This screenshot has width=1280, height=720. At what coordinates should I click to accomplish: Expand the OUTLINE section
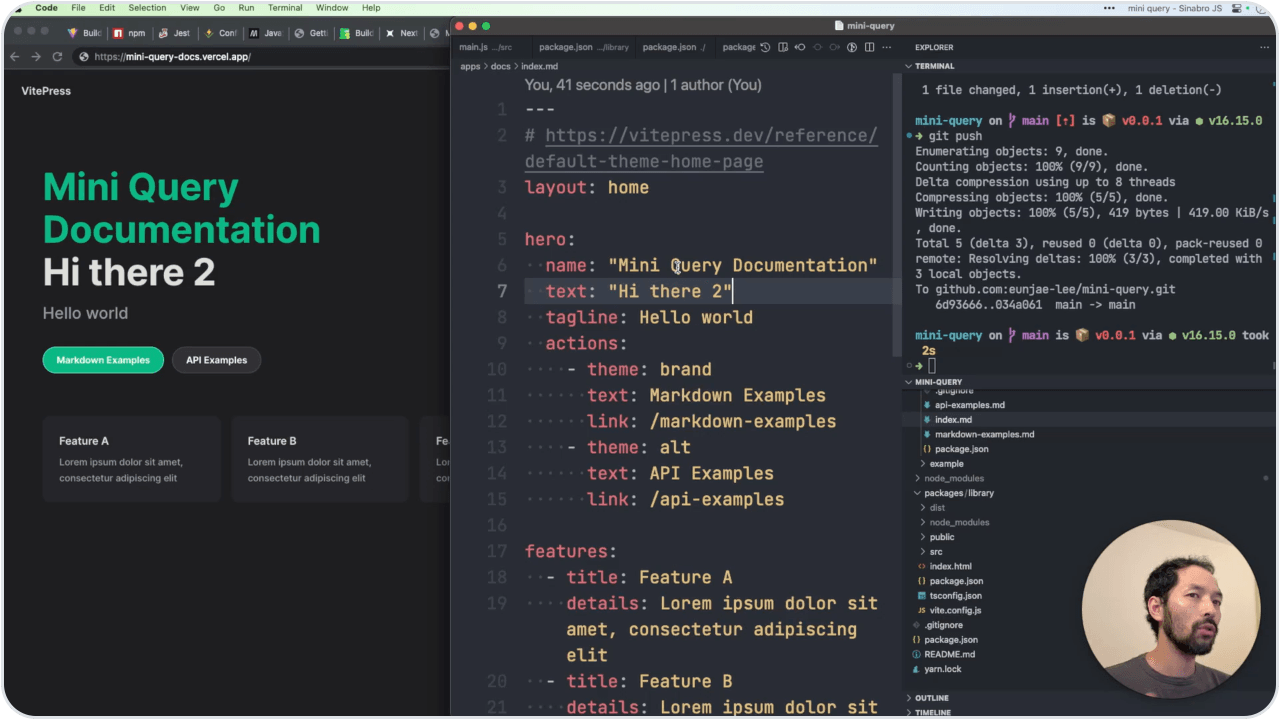coord(1090,698)
